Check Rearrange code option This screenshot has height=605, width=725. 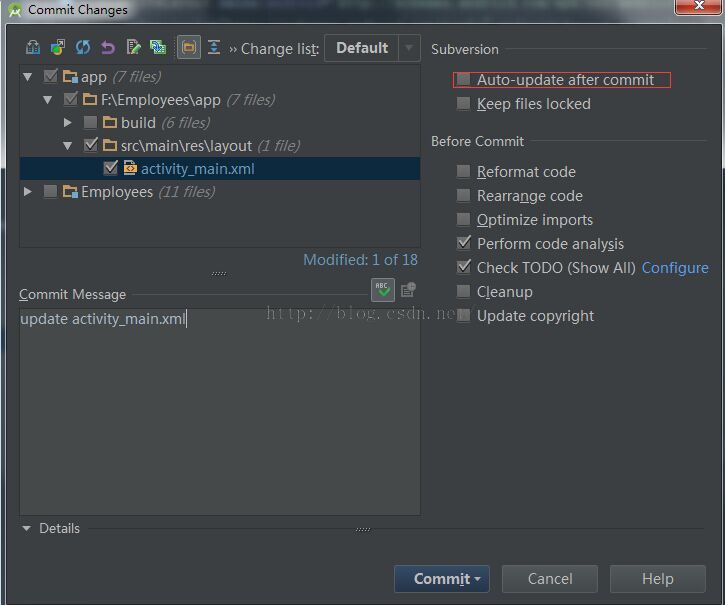(463, 195)
